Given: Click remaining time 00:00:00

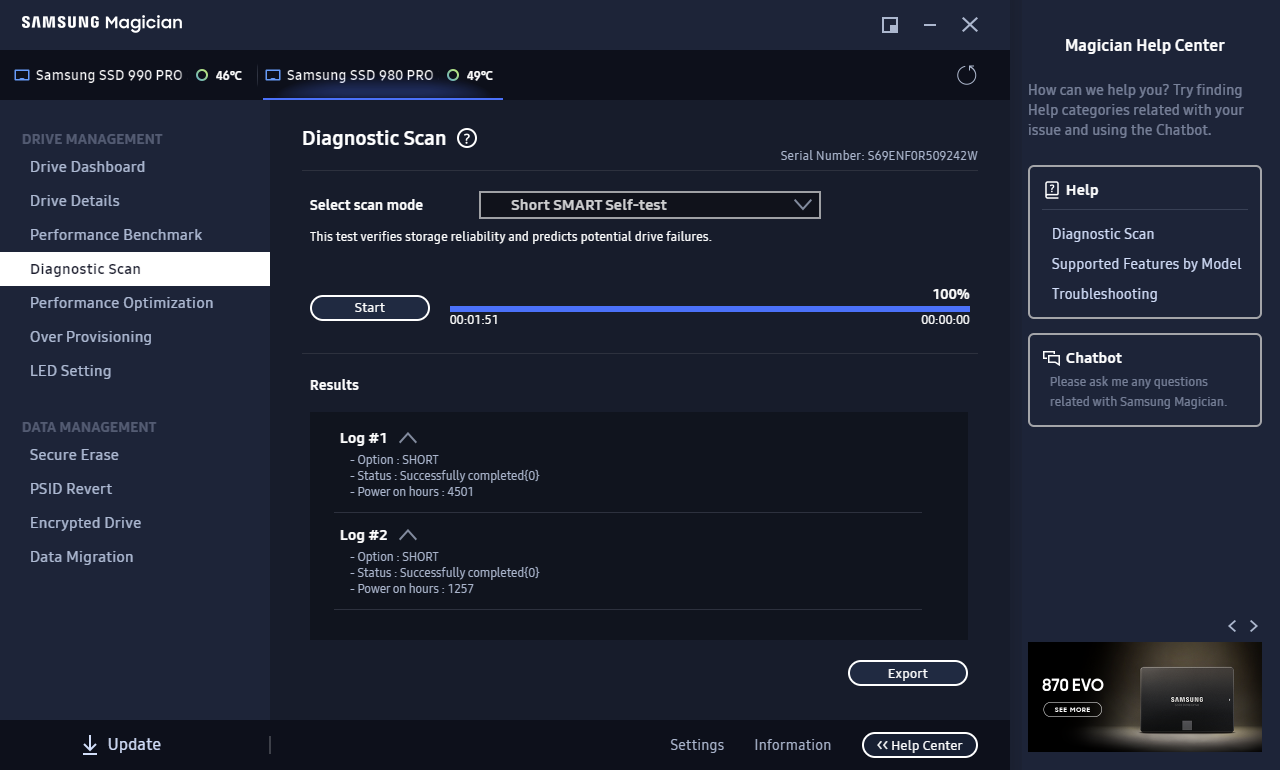Looking at the screenshot, I should tap(945, 320).
